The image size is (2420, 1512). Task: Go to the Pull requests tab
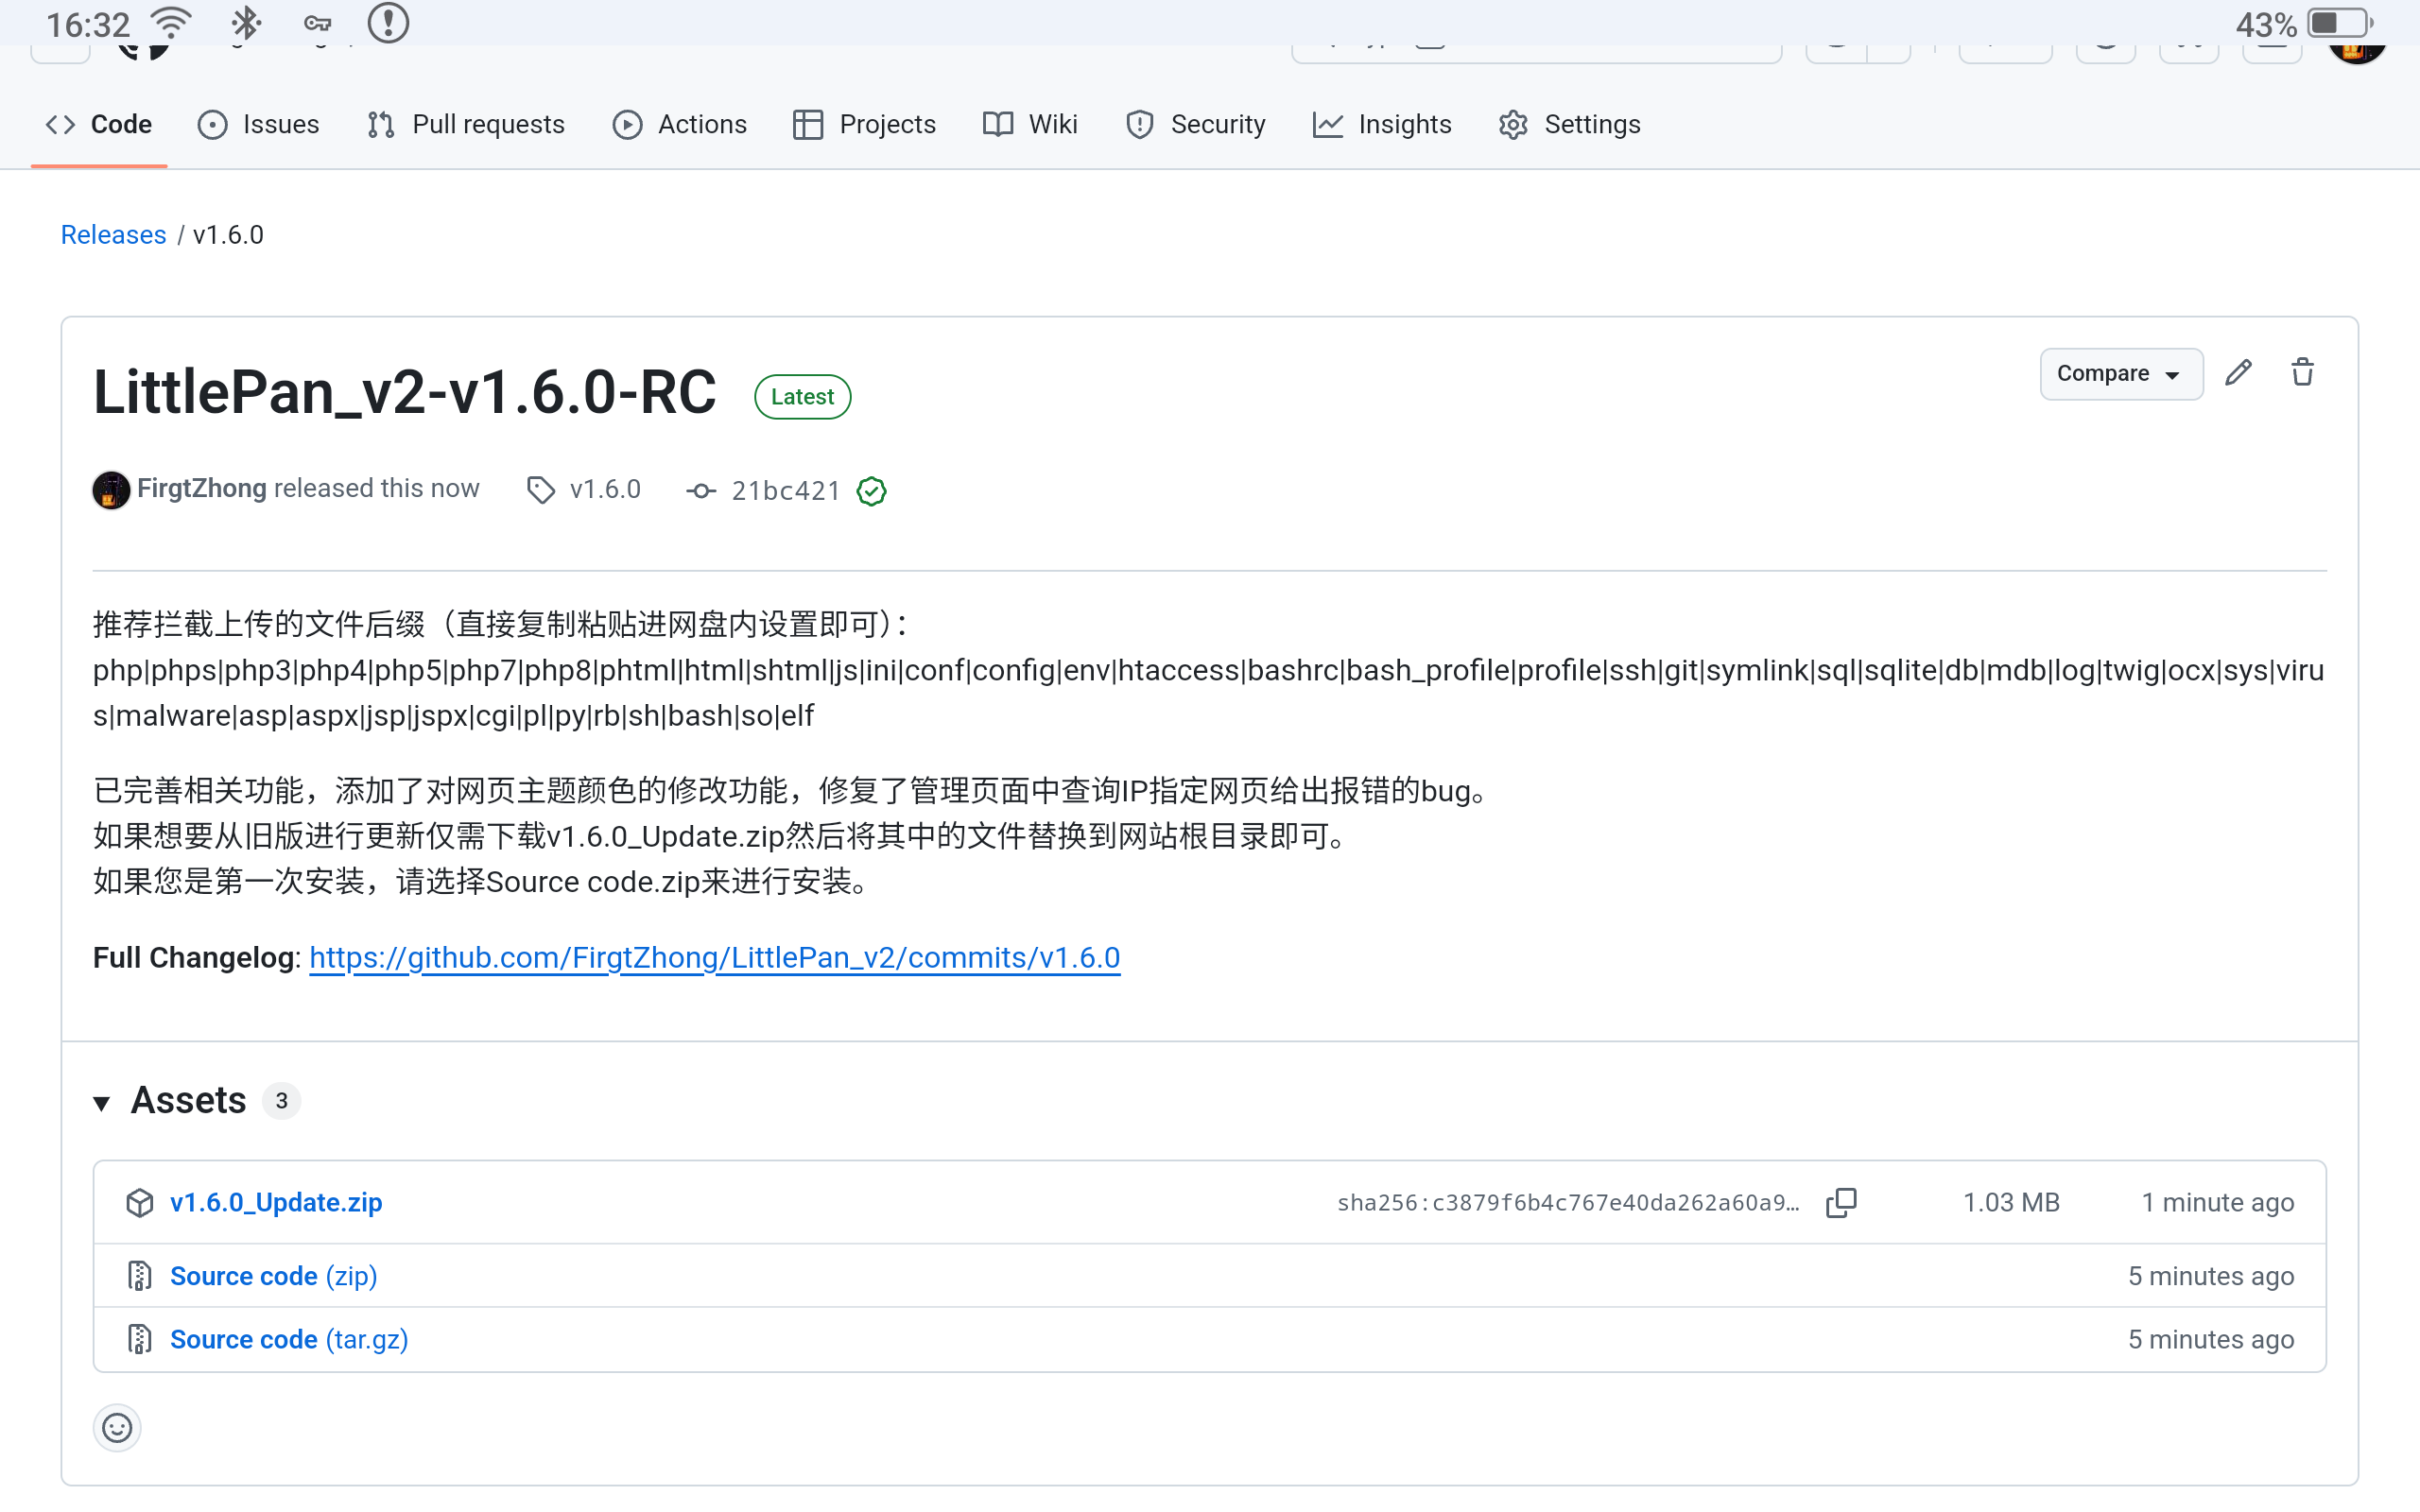[x=466, y=124]
